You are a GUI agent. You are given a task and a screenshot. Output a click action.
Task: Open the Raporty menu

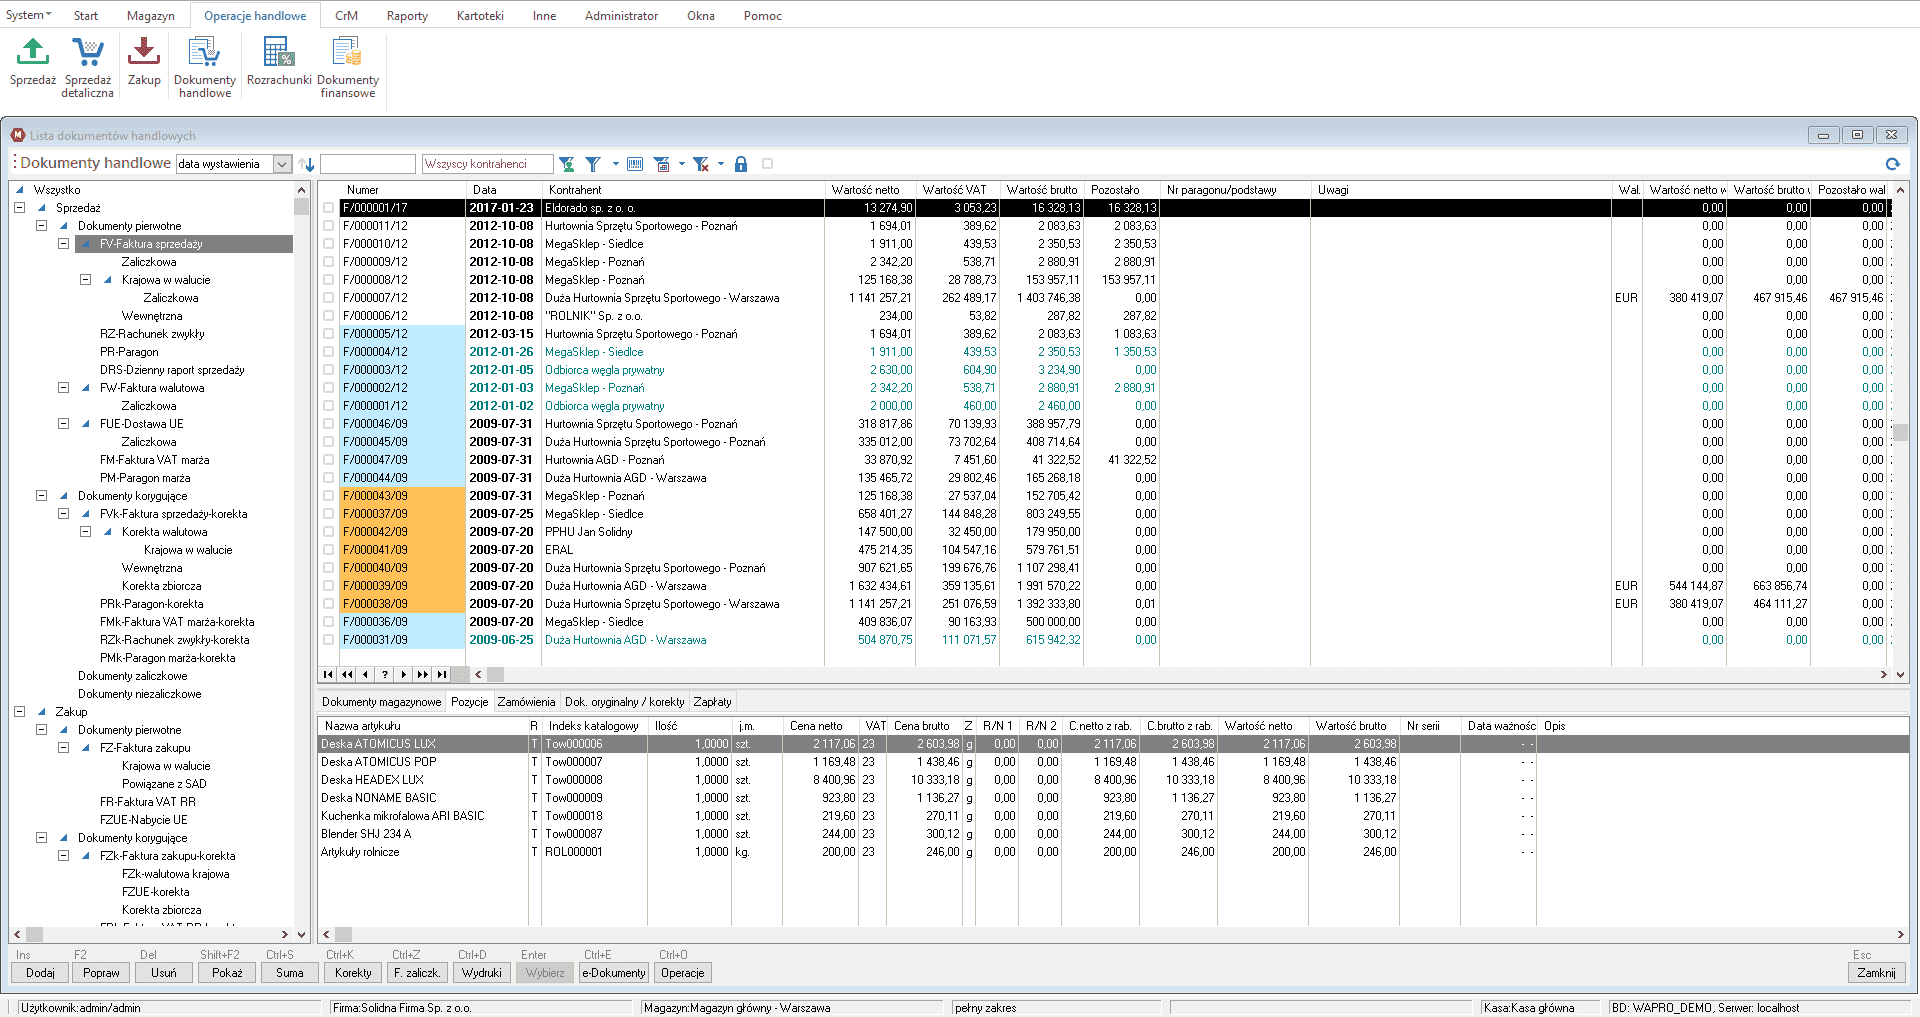click(x=407, y=16)
